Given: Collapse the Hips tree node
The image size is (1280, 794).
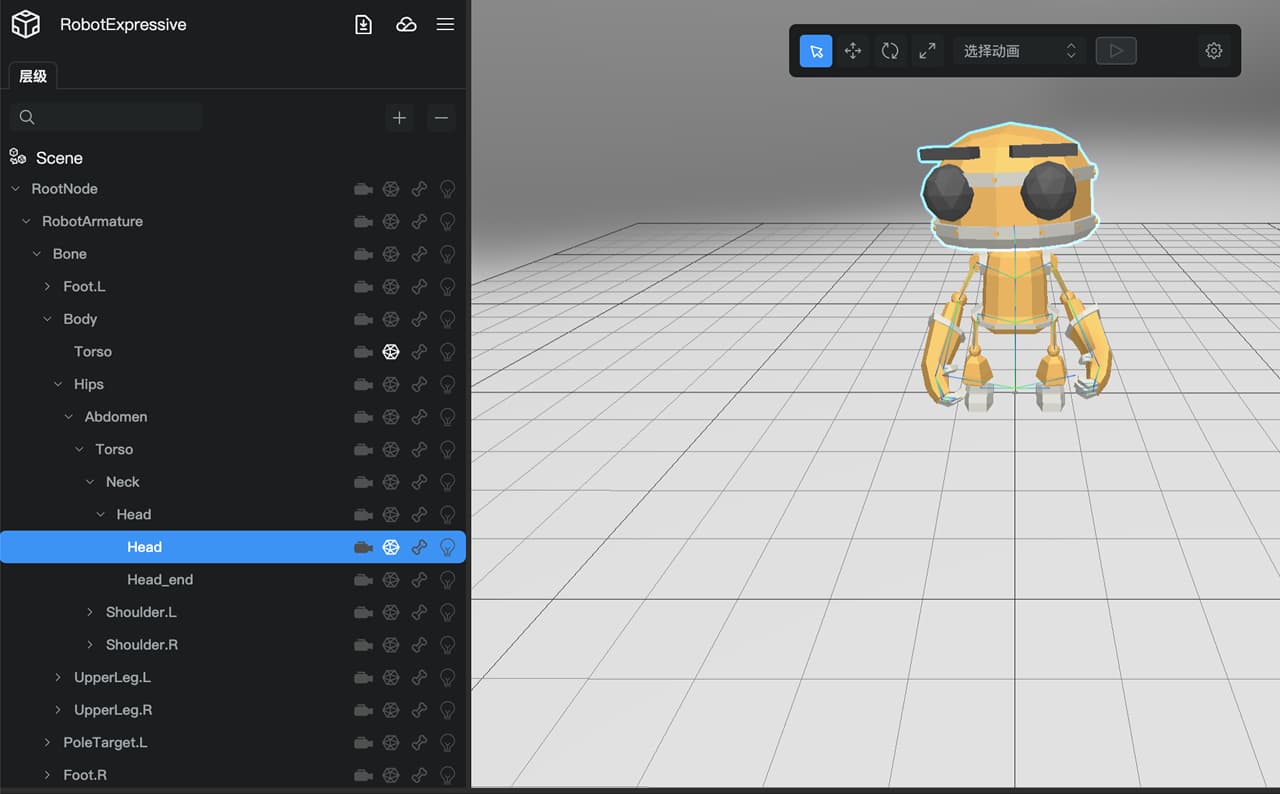Looking at the screenshot, I should pyautogui.click(x=58, y=385).
